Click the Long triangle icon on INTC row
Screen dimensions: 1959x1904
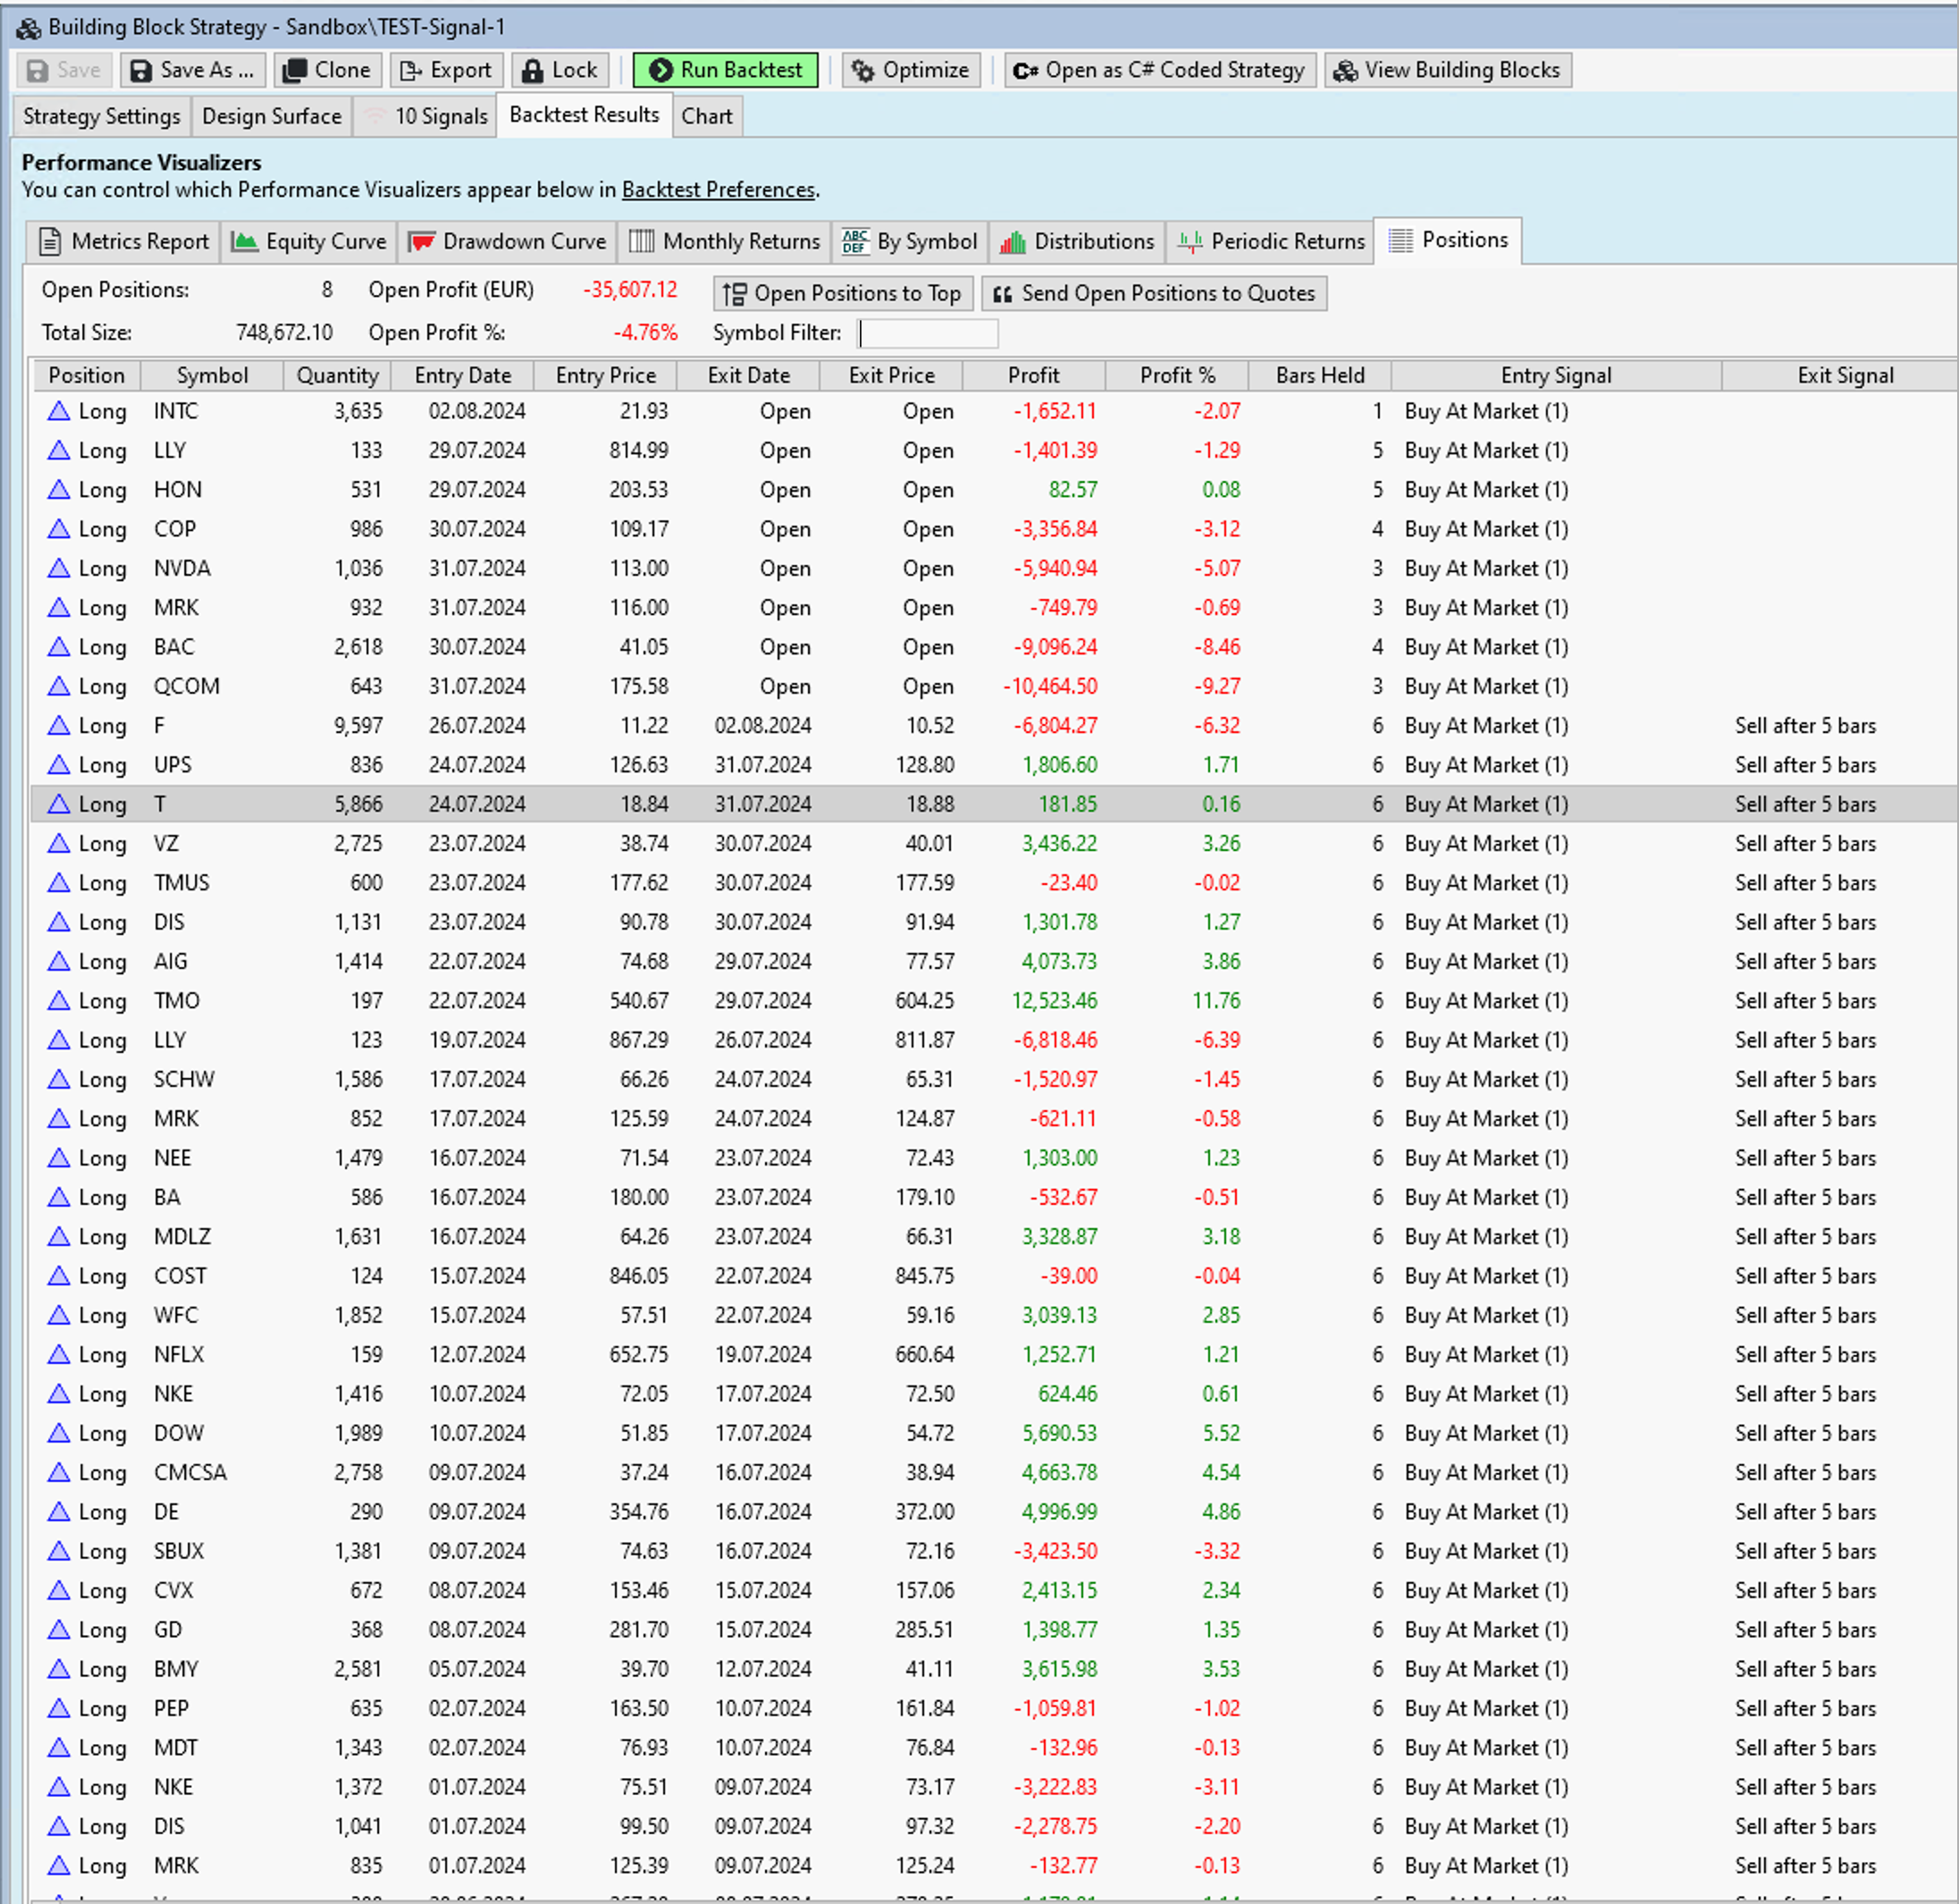coord(59,411)
